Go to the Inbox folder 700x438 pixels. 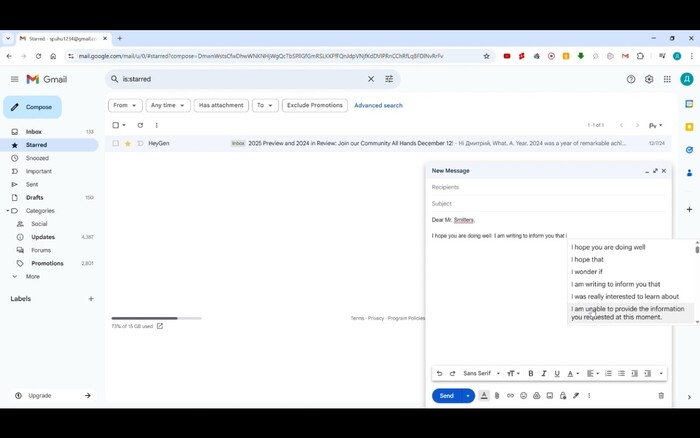pos(34,132)
